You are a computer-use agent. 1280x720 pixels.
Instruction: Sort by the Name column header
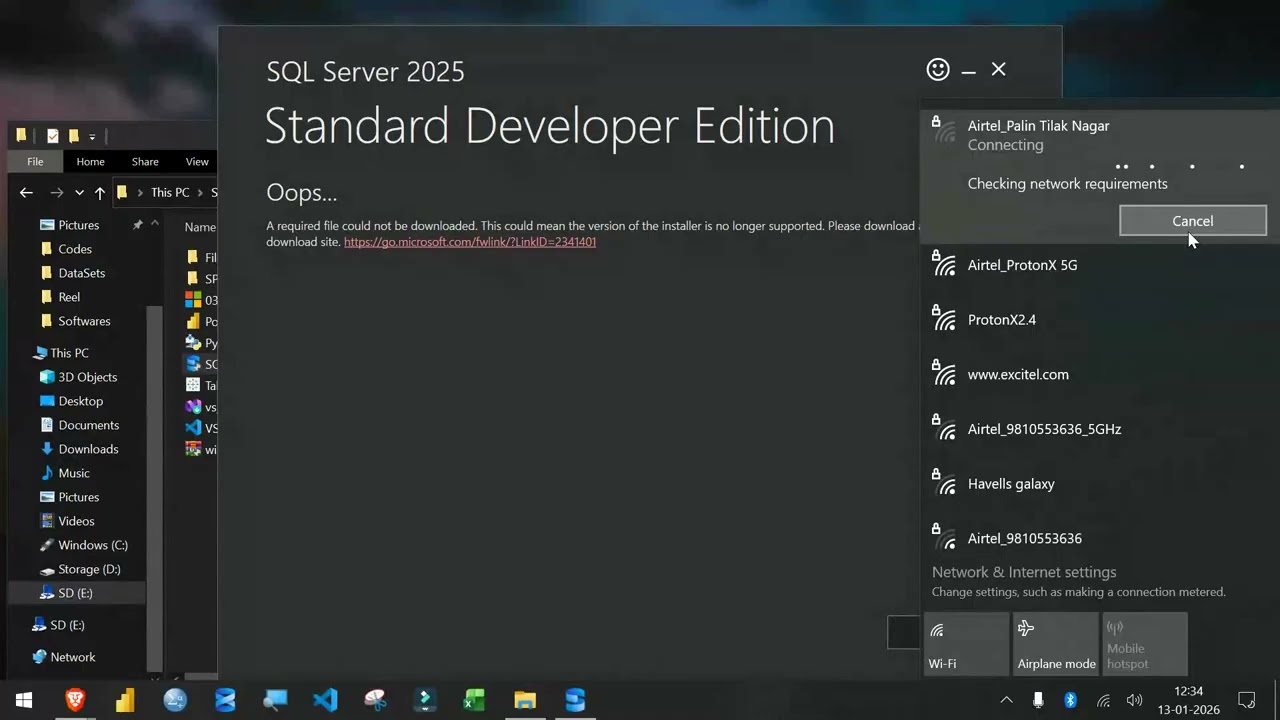click(x=200, y=227)
